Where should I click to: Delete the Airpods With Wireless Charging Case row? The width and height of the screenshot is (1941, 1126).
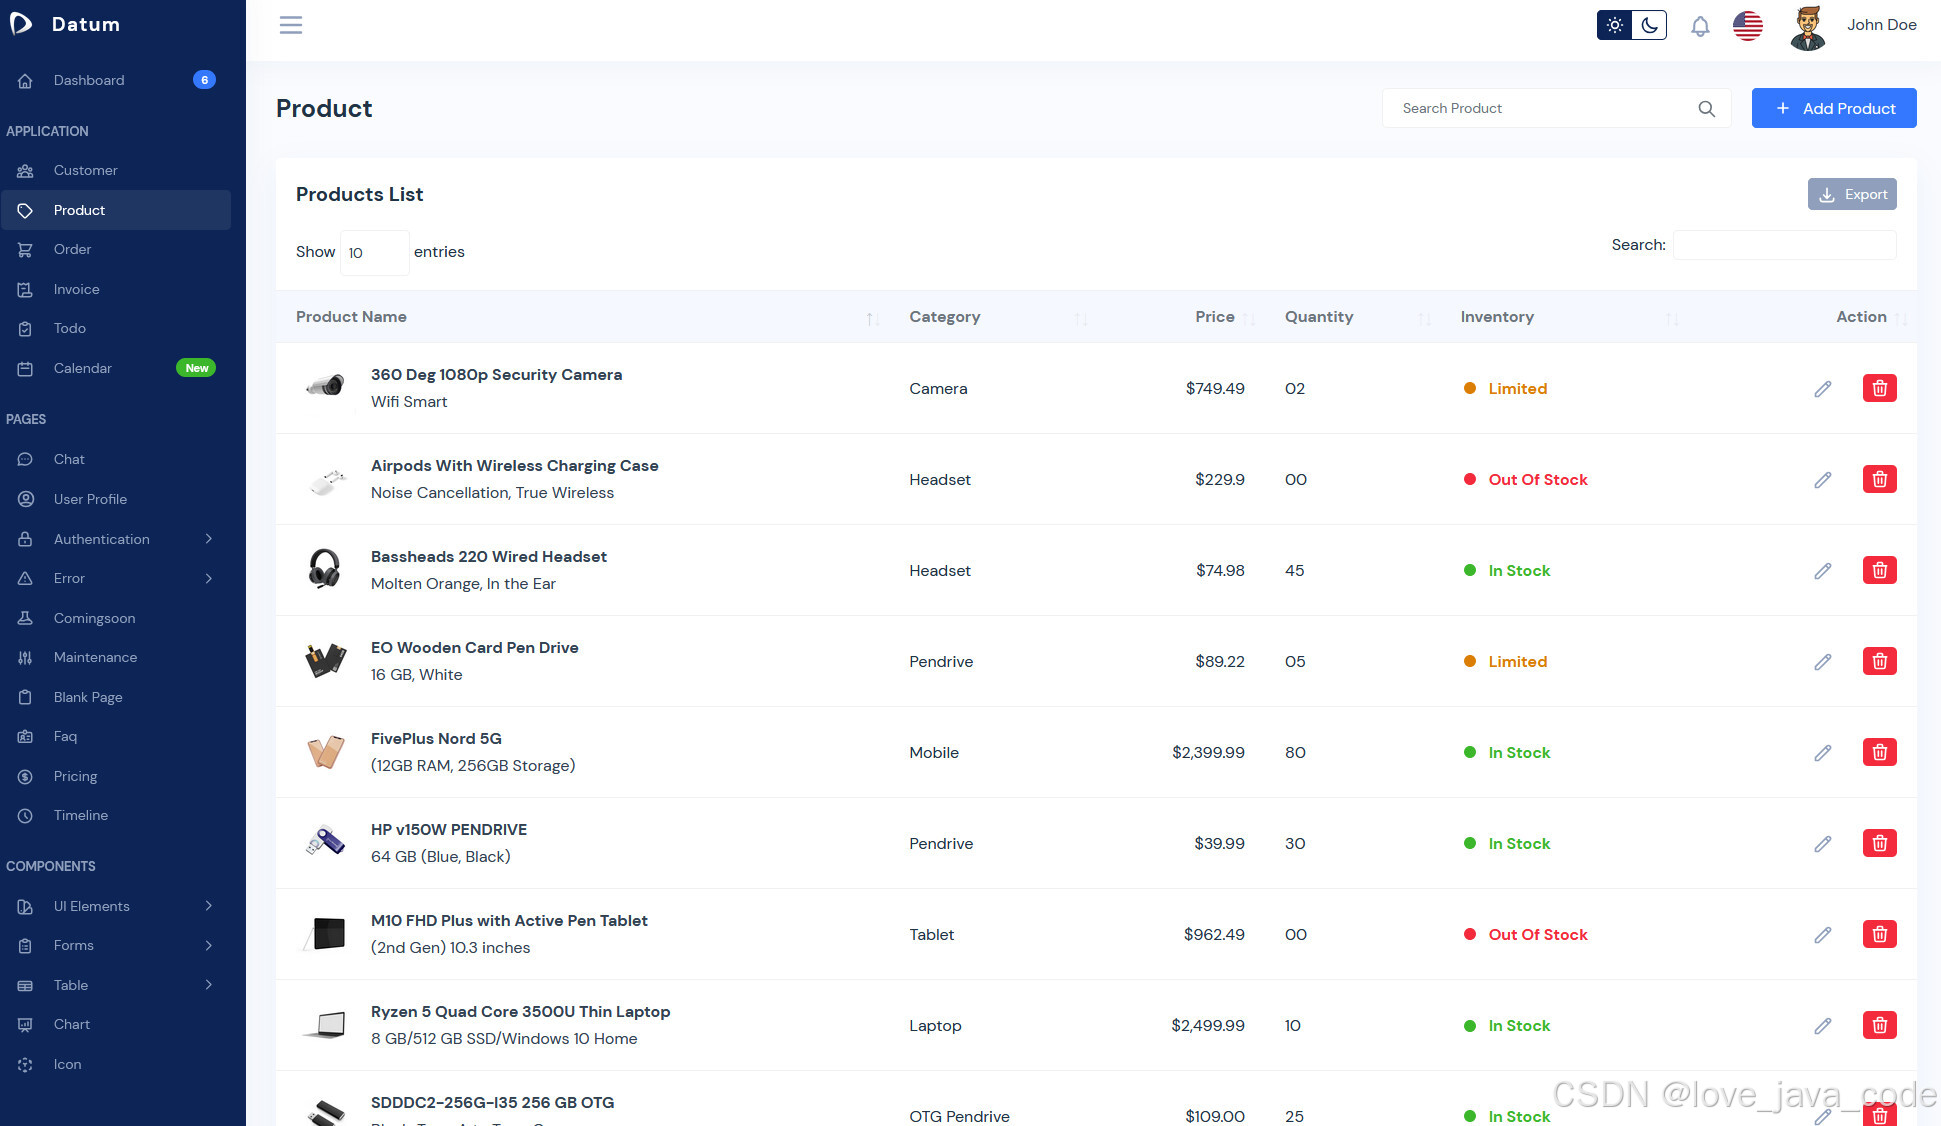[x=1879, y=479]
